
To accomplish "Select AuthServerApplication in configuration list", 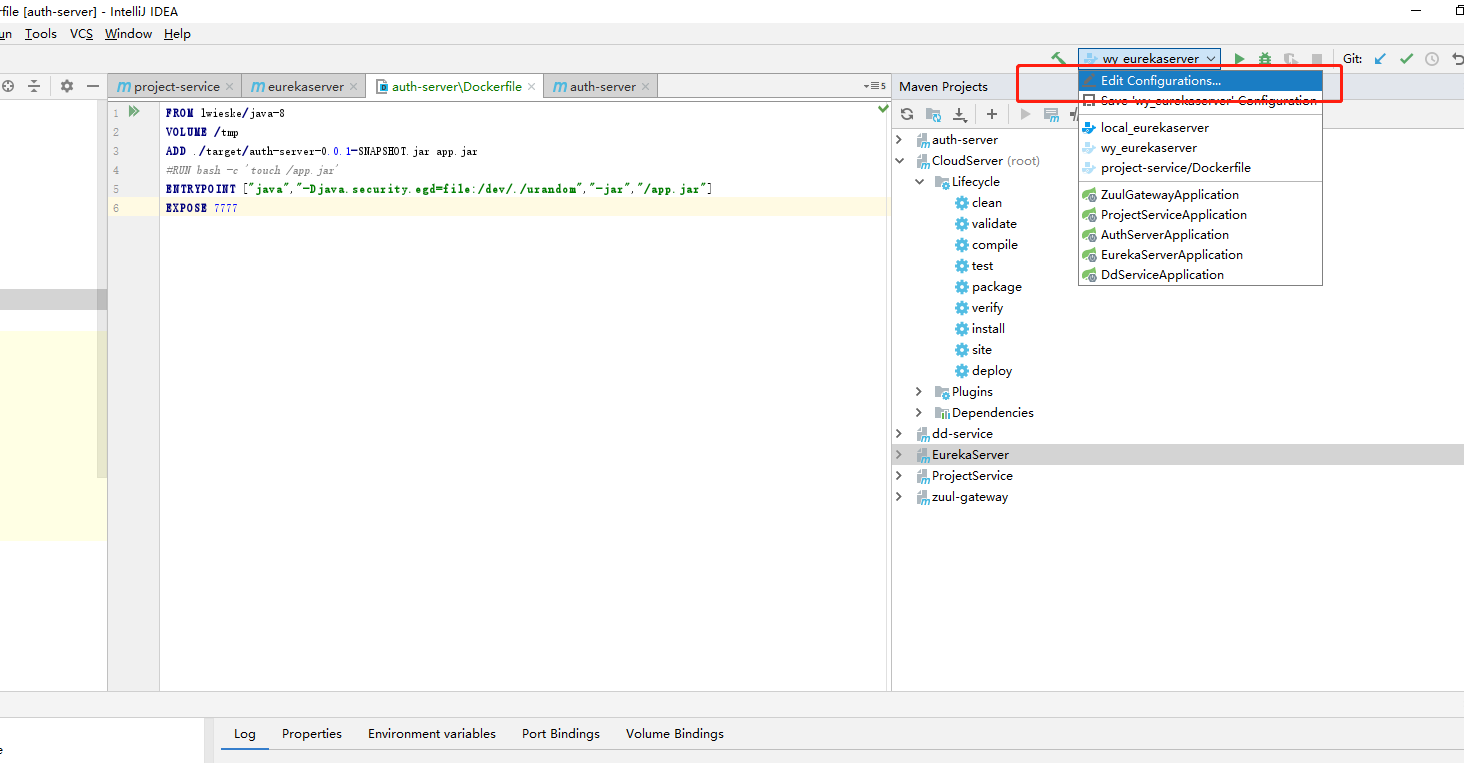I will (1200, 235).
